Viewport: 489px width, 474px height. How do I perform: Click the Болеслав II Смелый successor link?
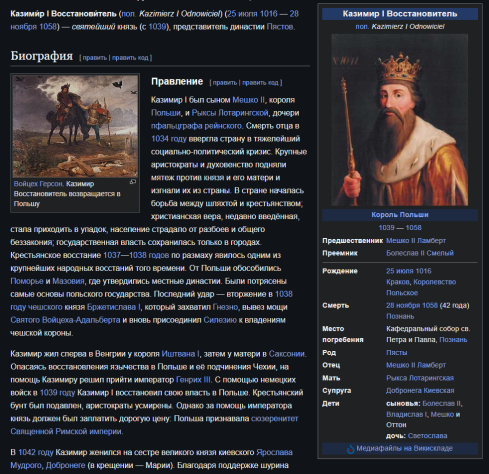tap(420, 253)
